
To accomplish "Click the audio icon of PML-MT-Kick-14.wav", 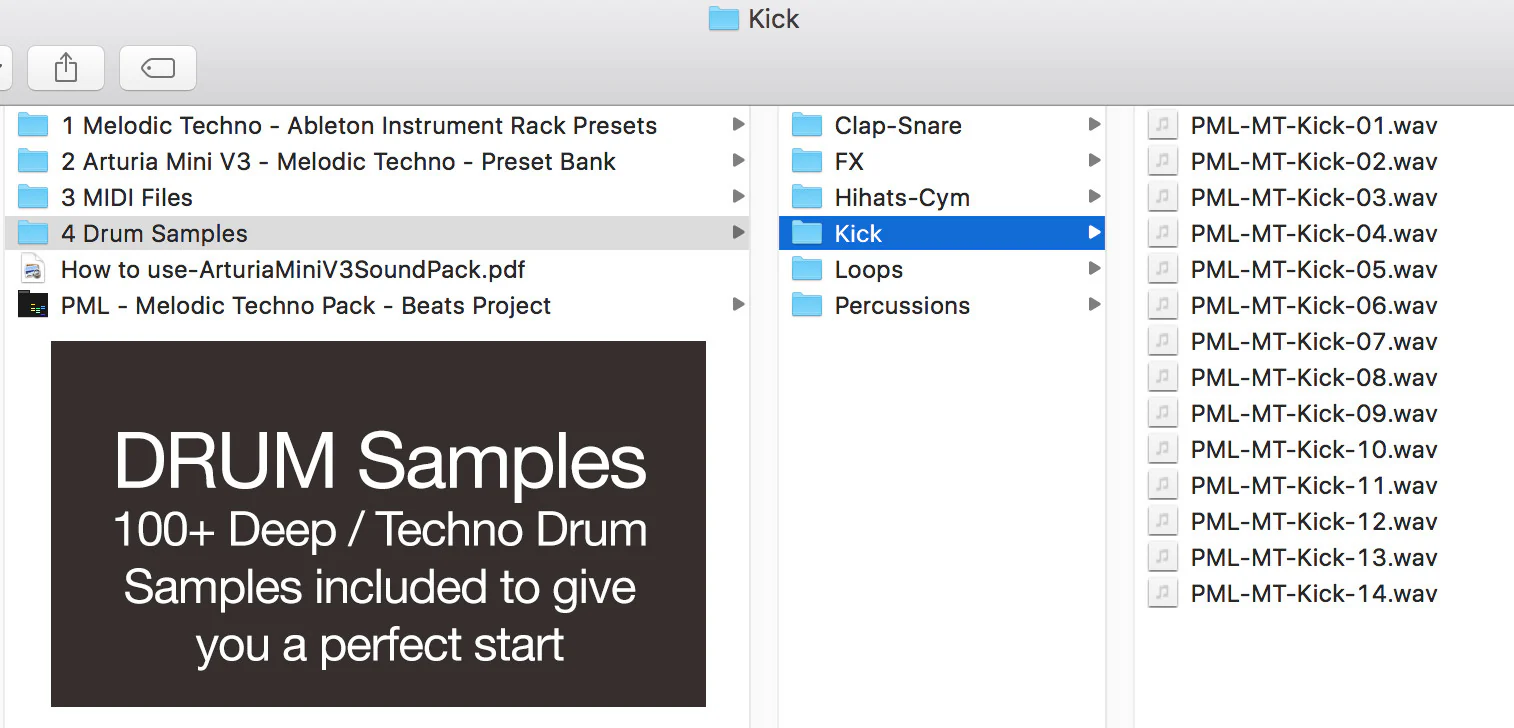I will coord(1161,593).
